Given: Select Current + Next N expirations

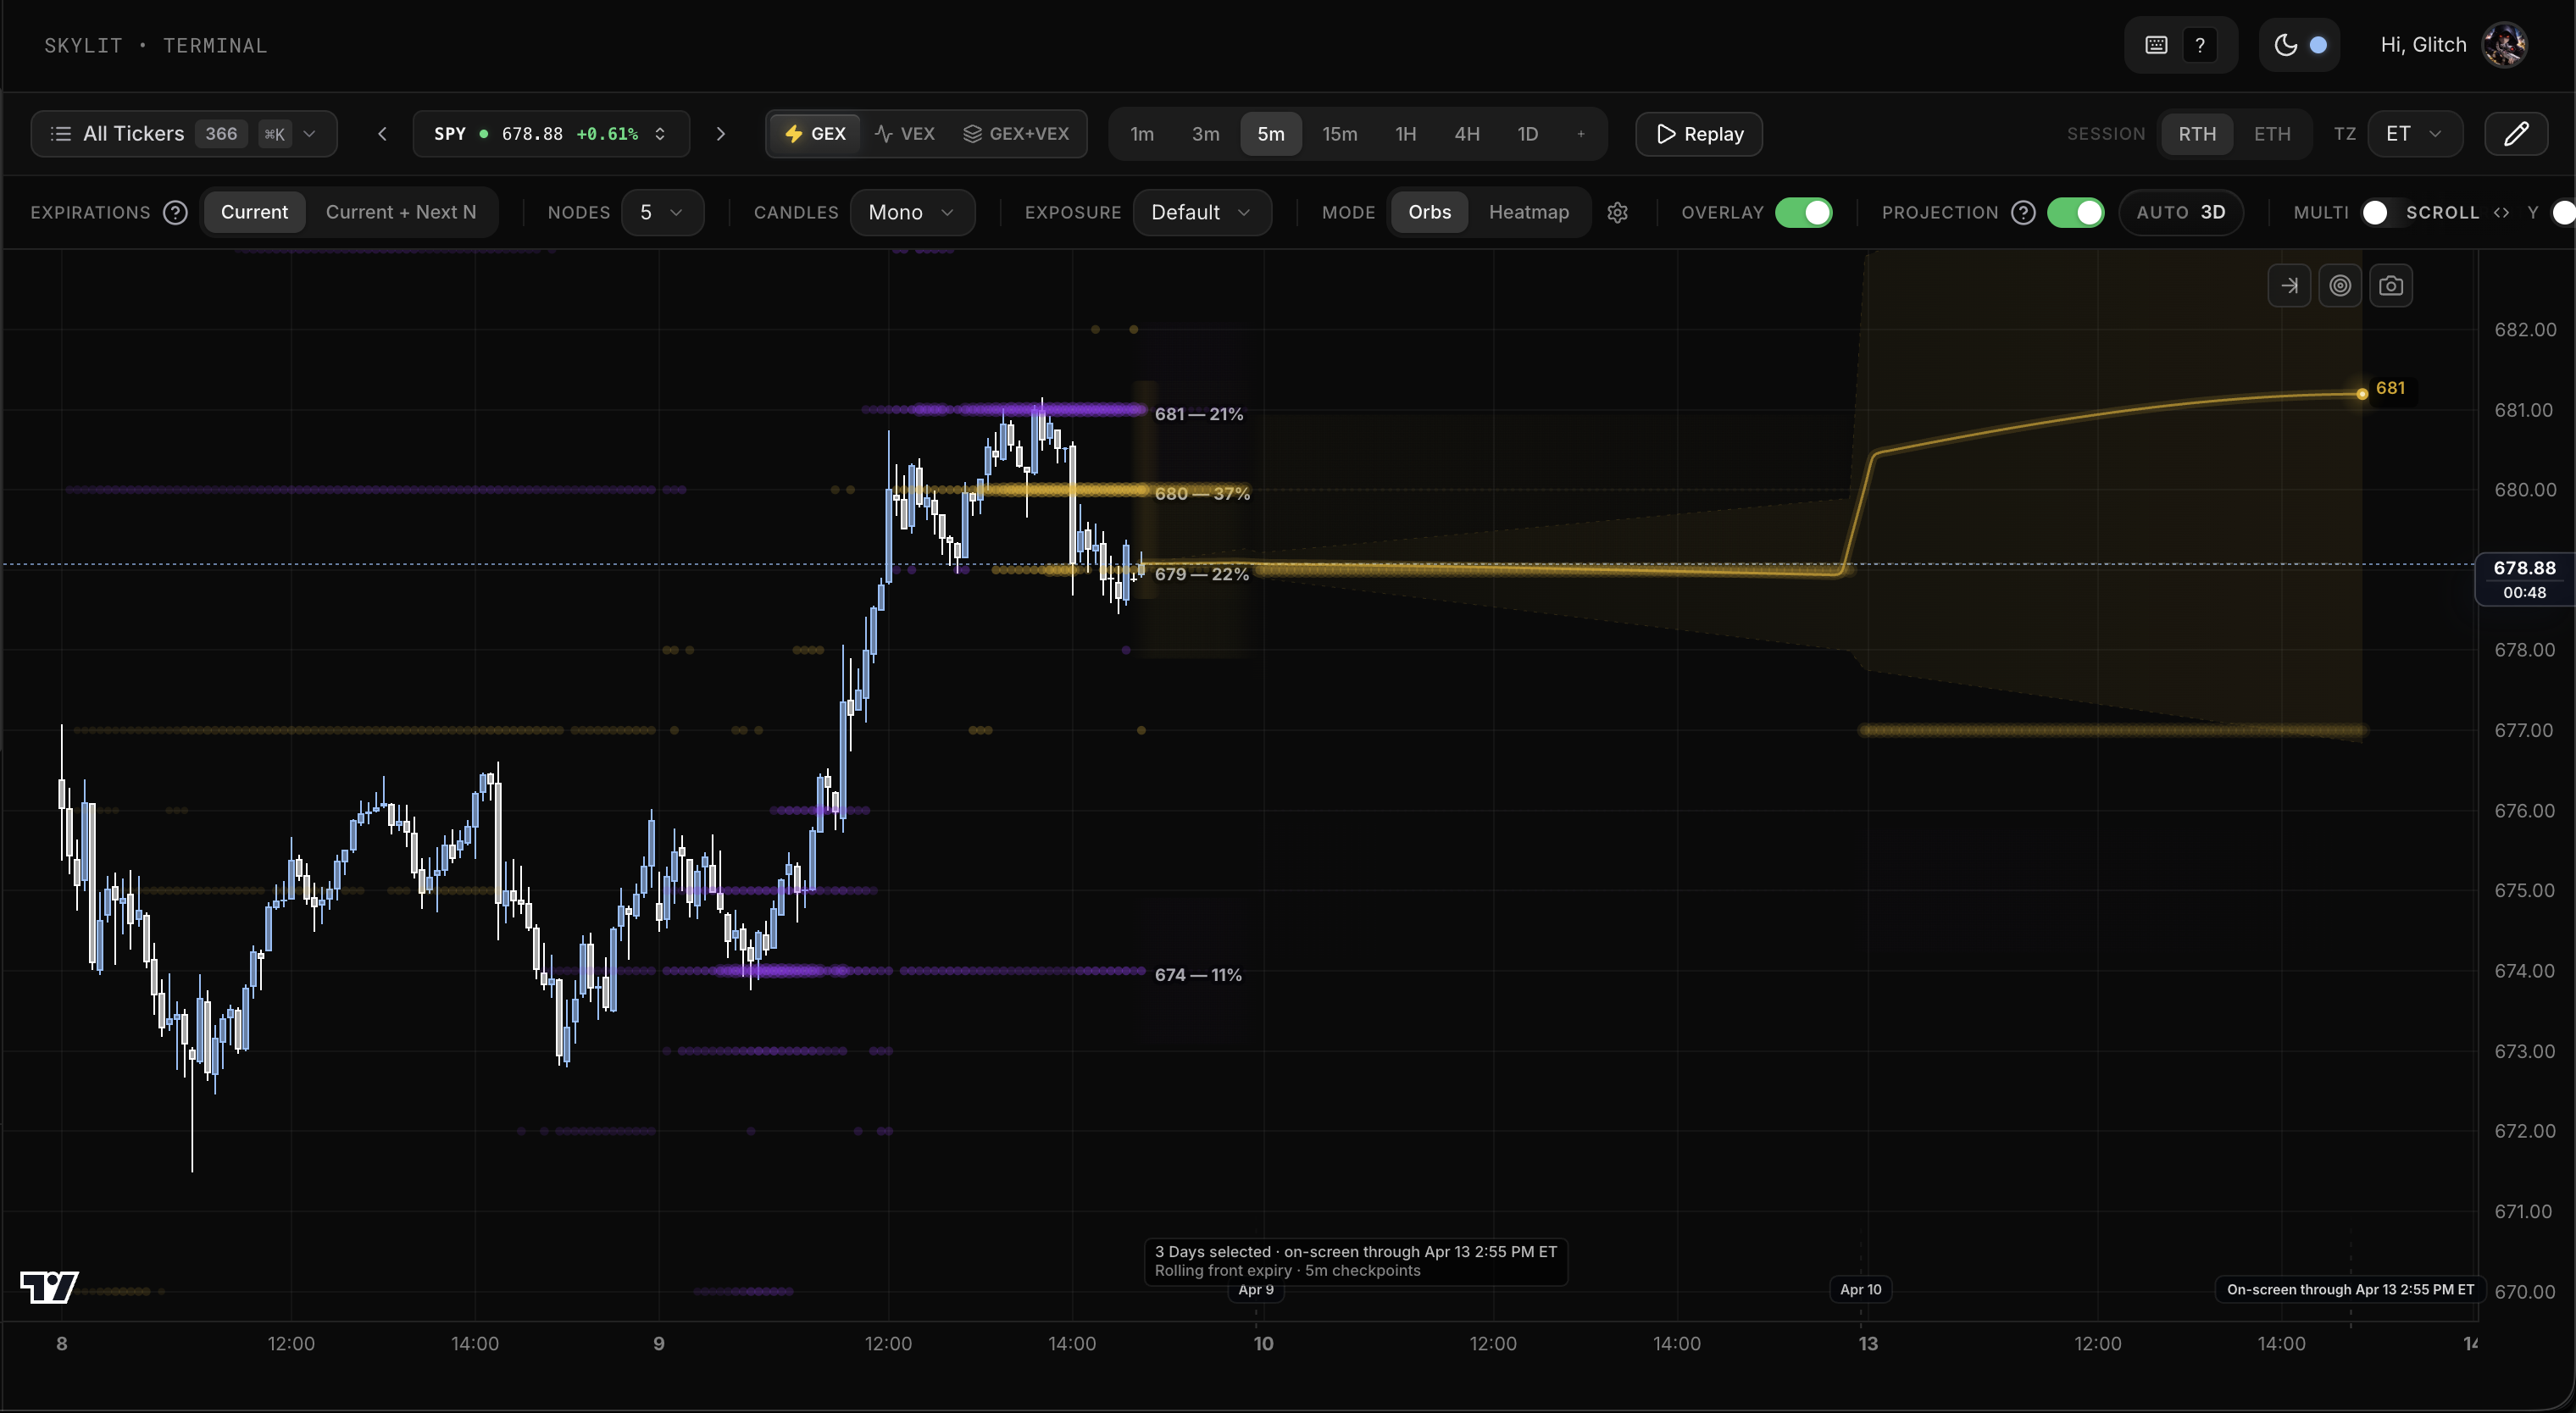Looking at the screenshot, I should (401, 212).
